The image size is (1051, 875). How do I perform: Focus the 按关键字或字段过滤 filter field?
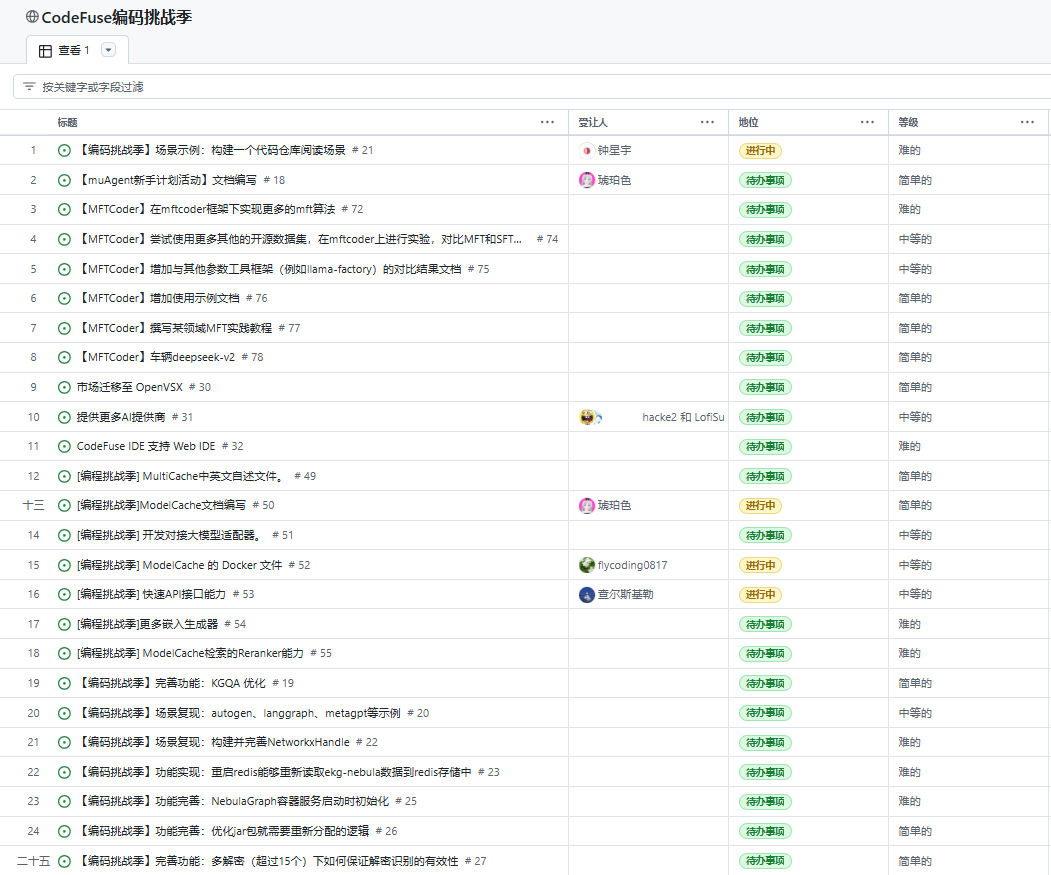532,86
